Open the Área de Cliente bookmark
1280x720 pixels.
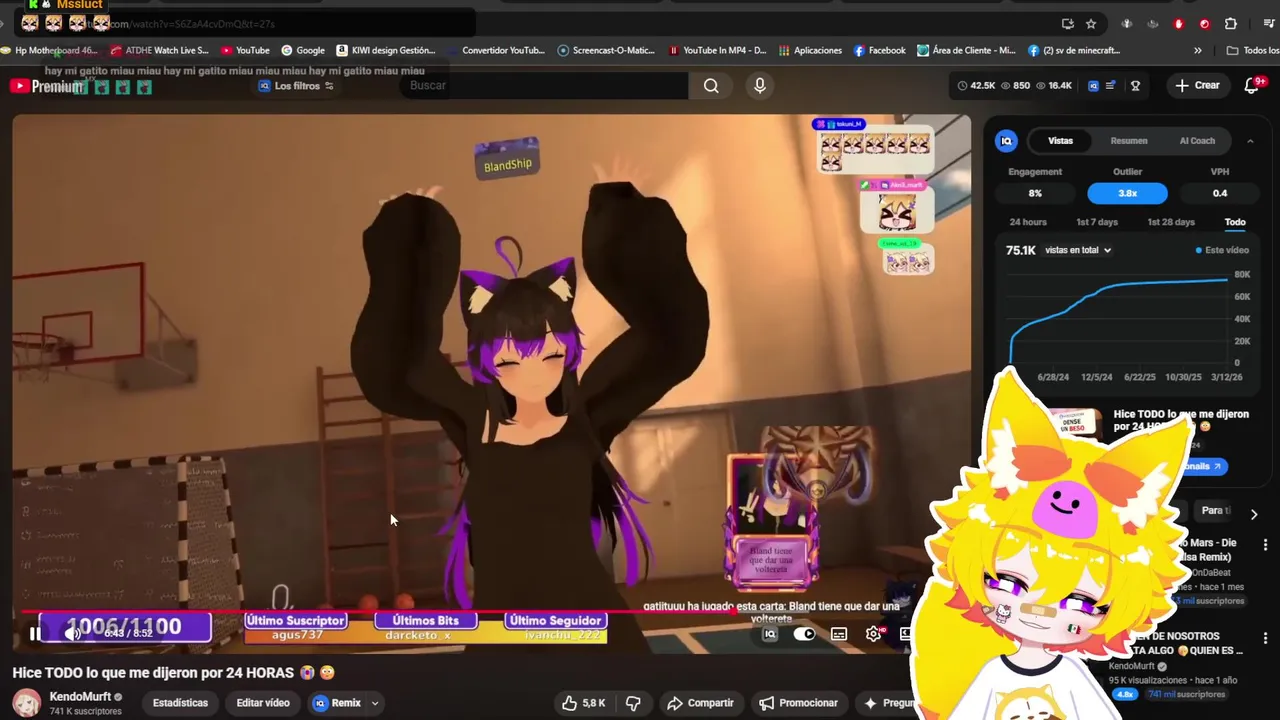pyautogui.click(x=966, y=50)
